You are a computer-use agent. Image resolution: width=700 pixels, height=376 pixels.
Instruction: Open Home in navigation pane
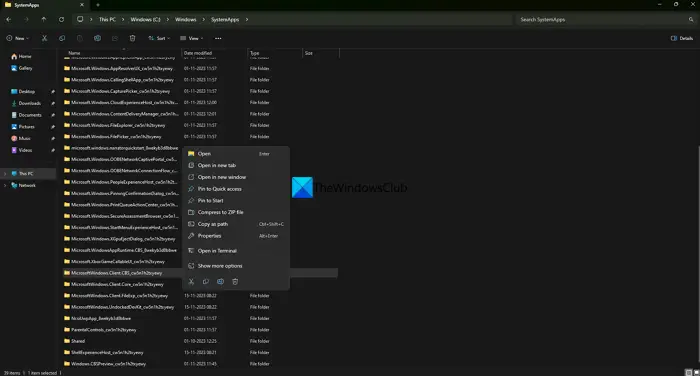click(22, 57)
